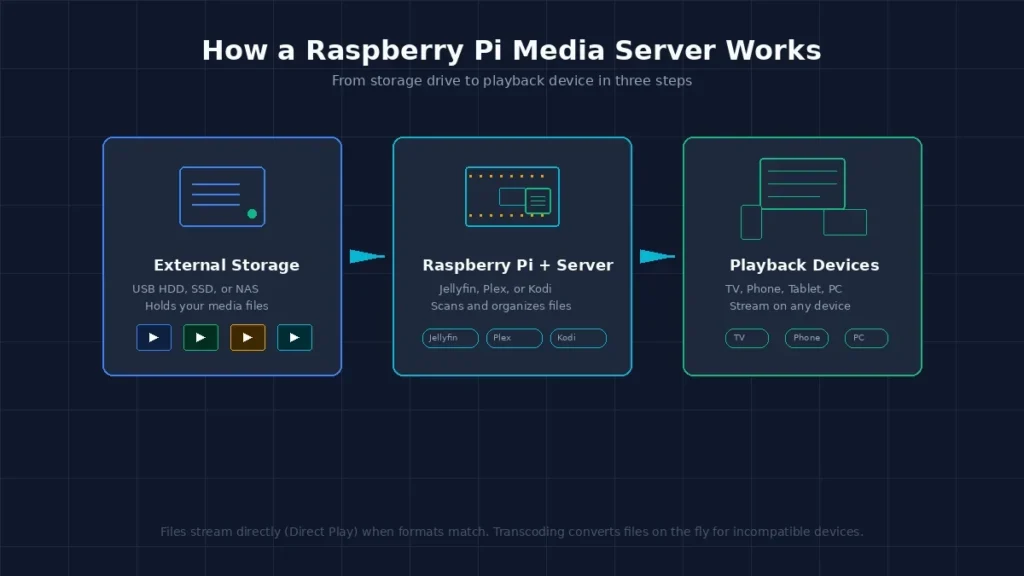
Task: Click the main title How a Raspberry Pi Media Server Works
Action: pos(511,50)
